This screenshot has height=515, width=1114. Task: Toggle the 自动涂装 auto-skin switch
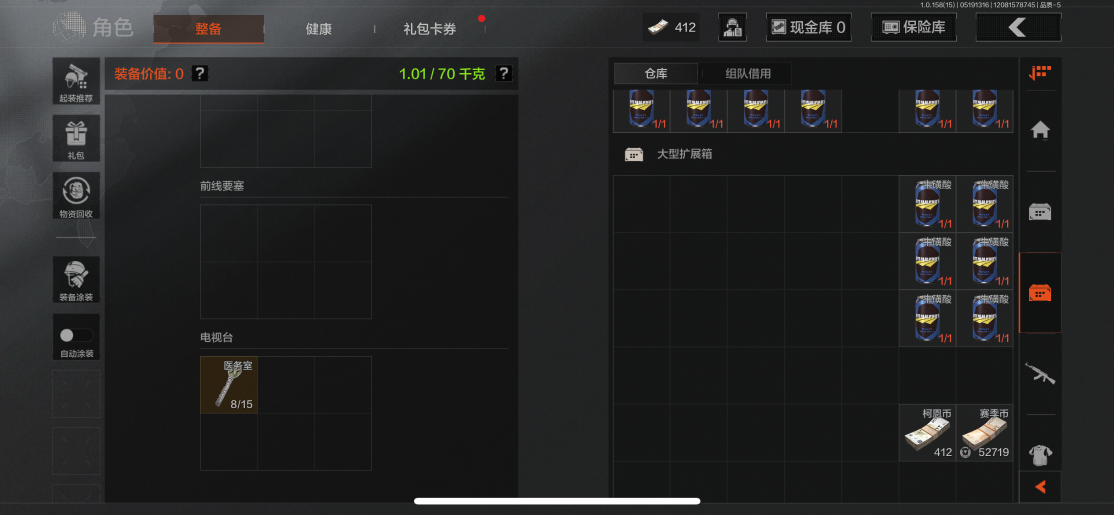click(x=76, y=337)
